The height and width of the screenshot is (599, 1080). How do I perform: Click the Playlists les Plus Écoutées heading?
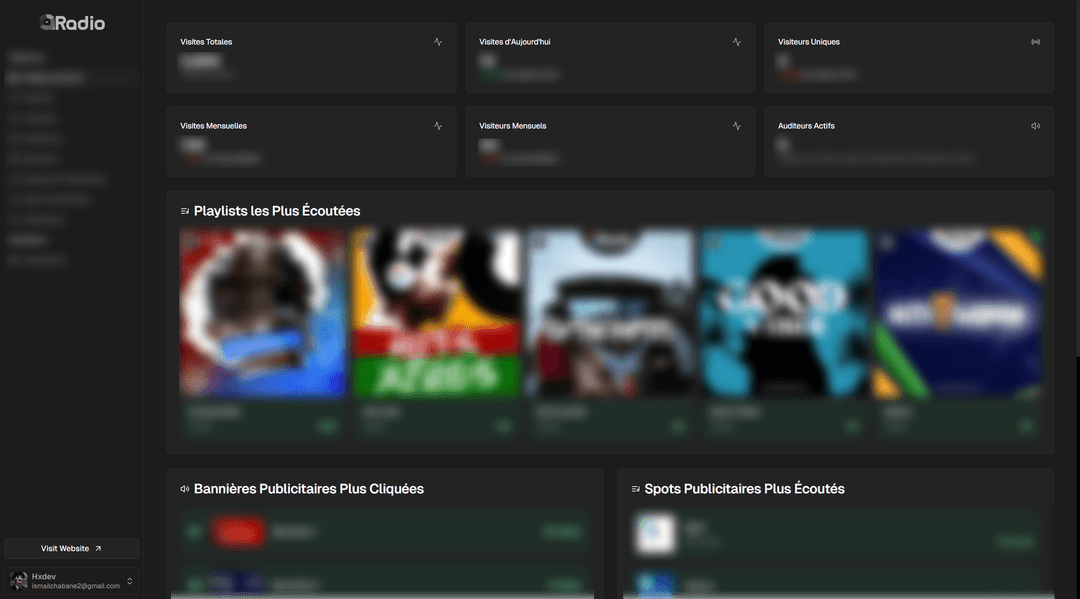click(x=277, y=211)
